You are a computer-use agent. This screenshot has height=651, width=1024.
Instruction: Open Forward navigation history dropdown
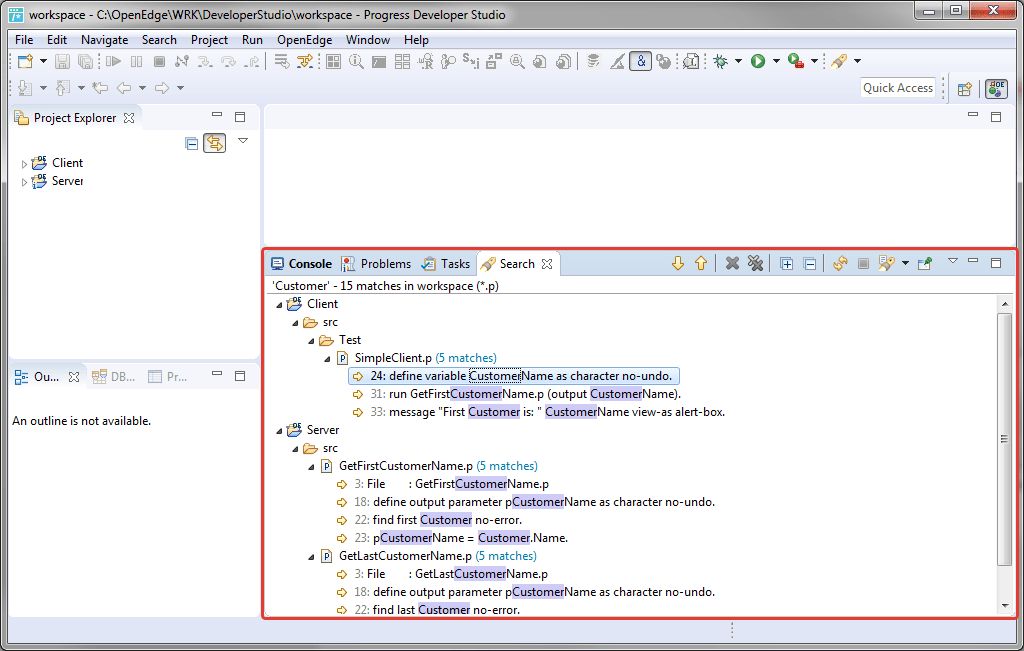[x=181, y=88]
